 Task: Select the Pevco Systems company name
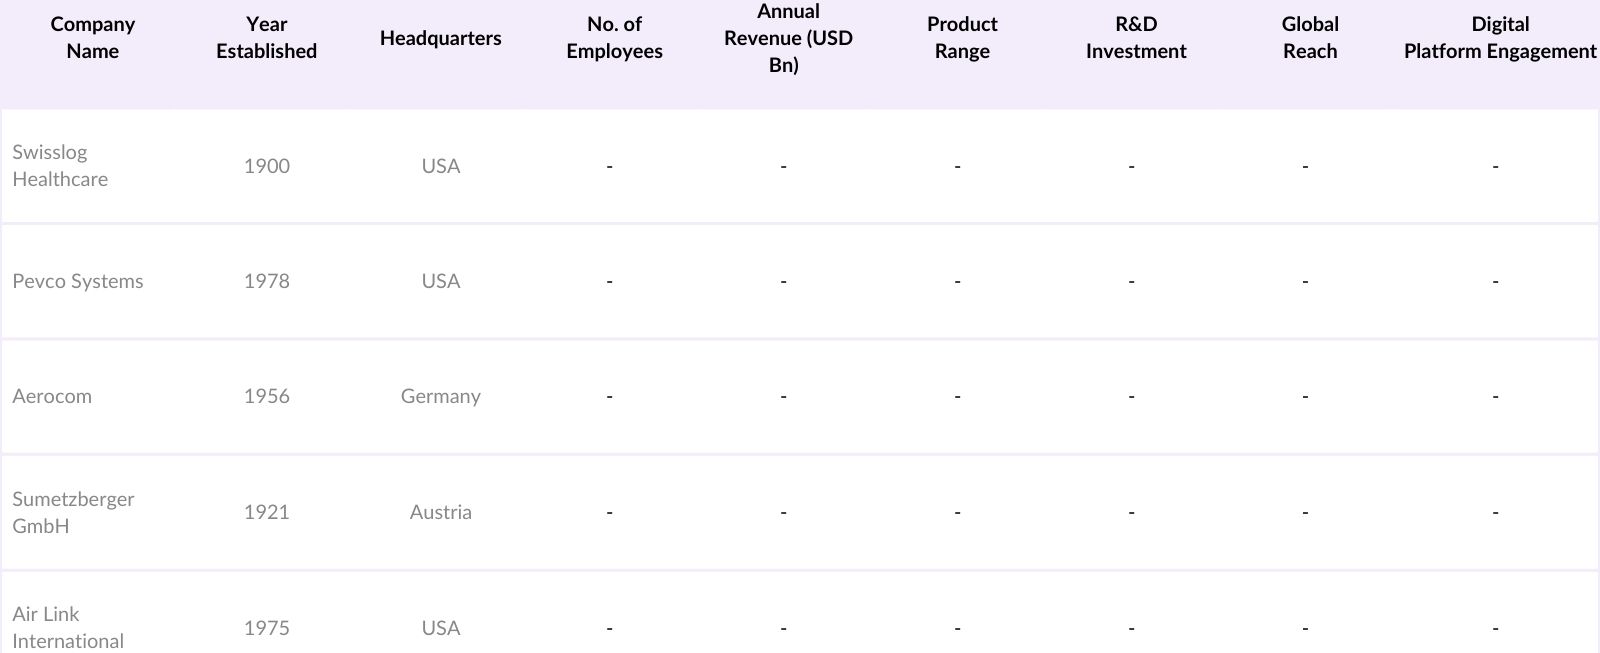pos(78,281)
